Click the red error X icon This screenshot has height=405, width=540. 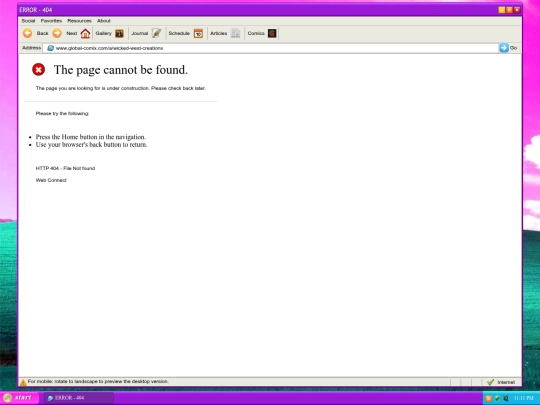(39, 70)
